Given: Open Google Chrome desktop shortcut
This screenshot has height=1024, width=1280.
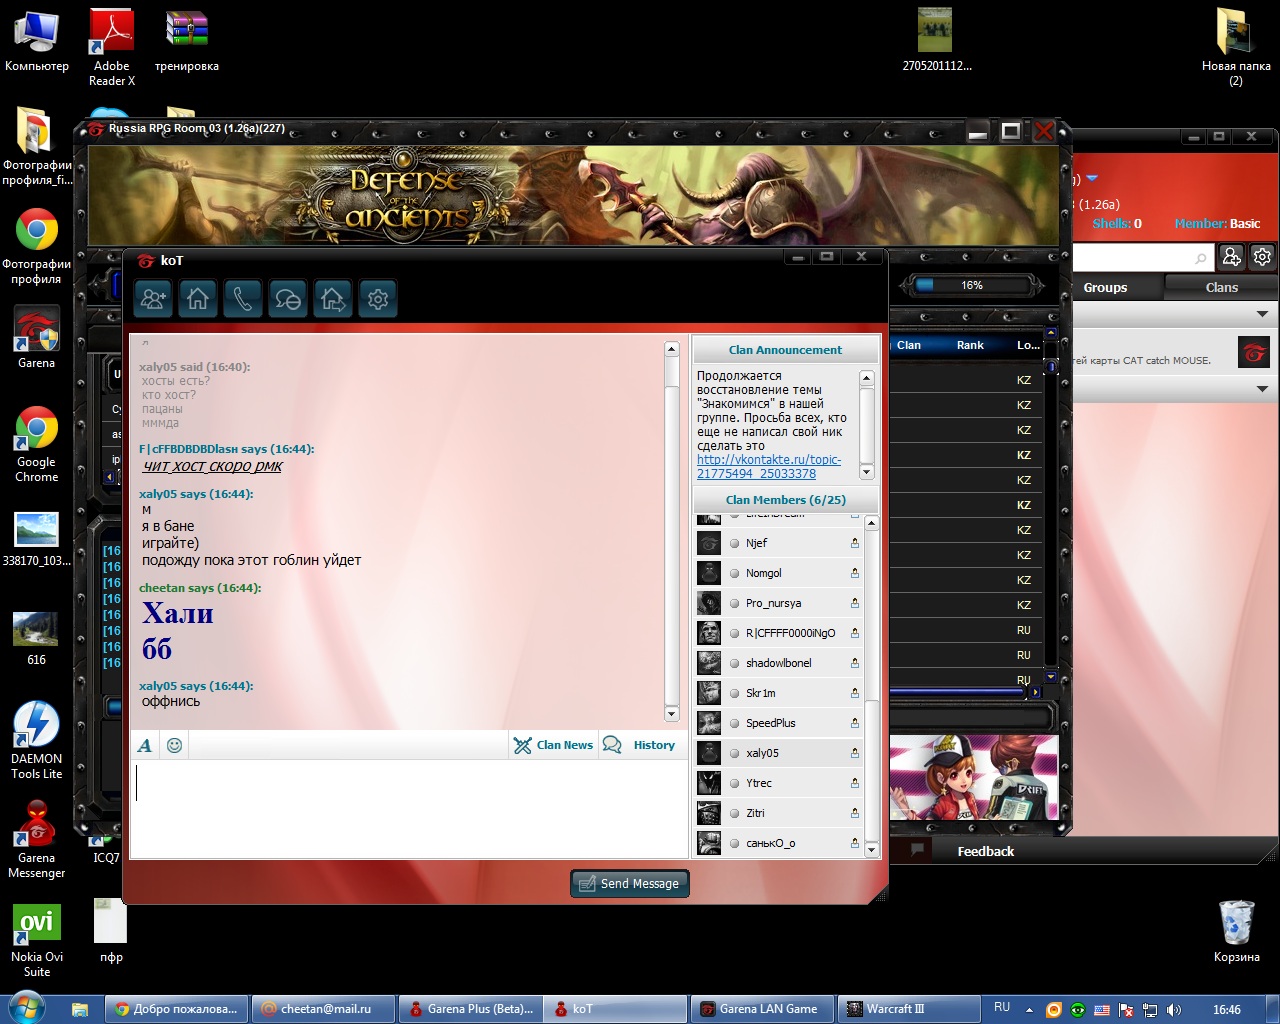Looking at the screenshot, I should (x=36, y=445).
